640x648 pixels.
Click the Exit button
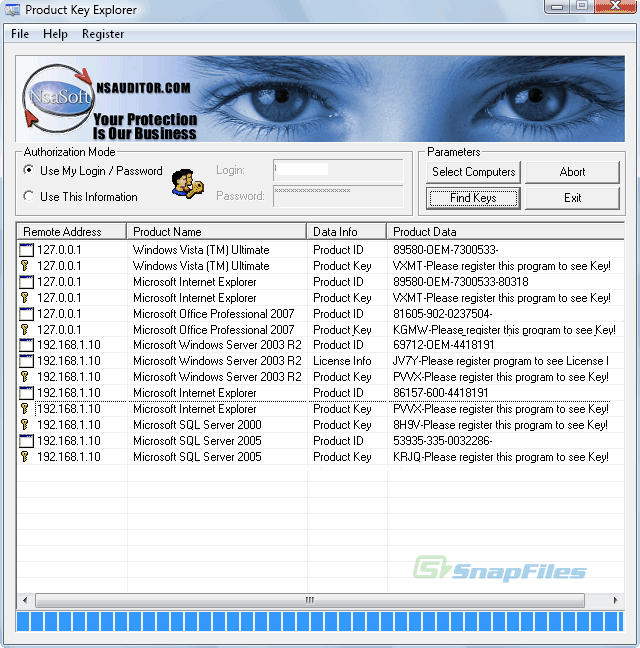coord(572,198)
